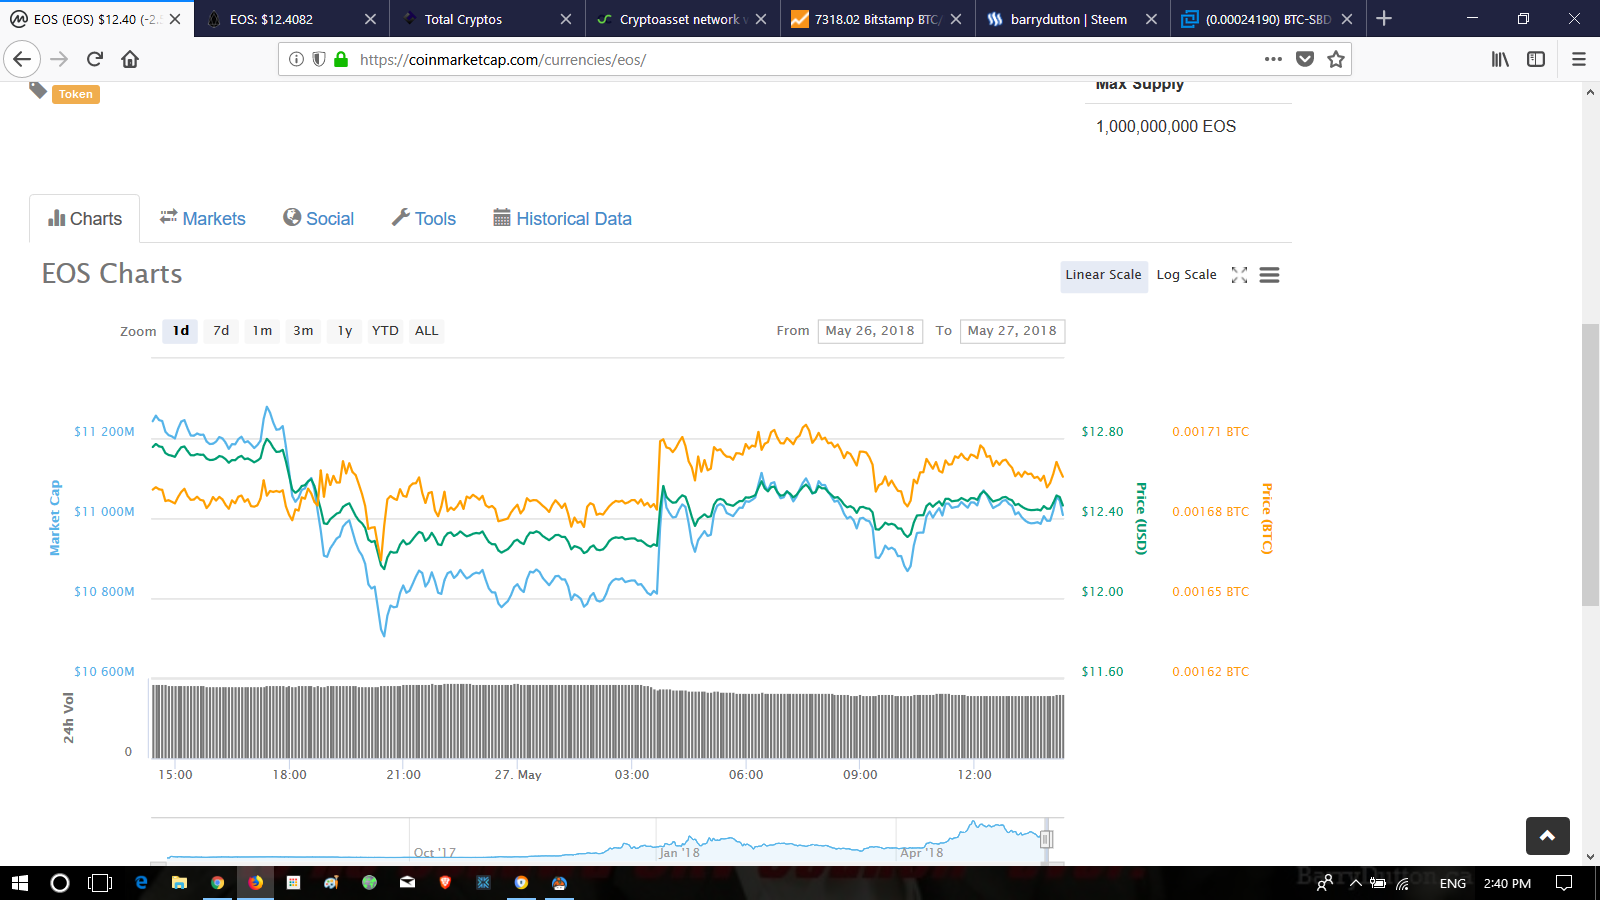Enable Linear Scale on chart
This screenshot has height=900, width=1600.
pos(1103,275)
